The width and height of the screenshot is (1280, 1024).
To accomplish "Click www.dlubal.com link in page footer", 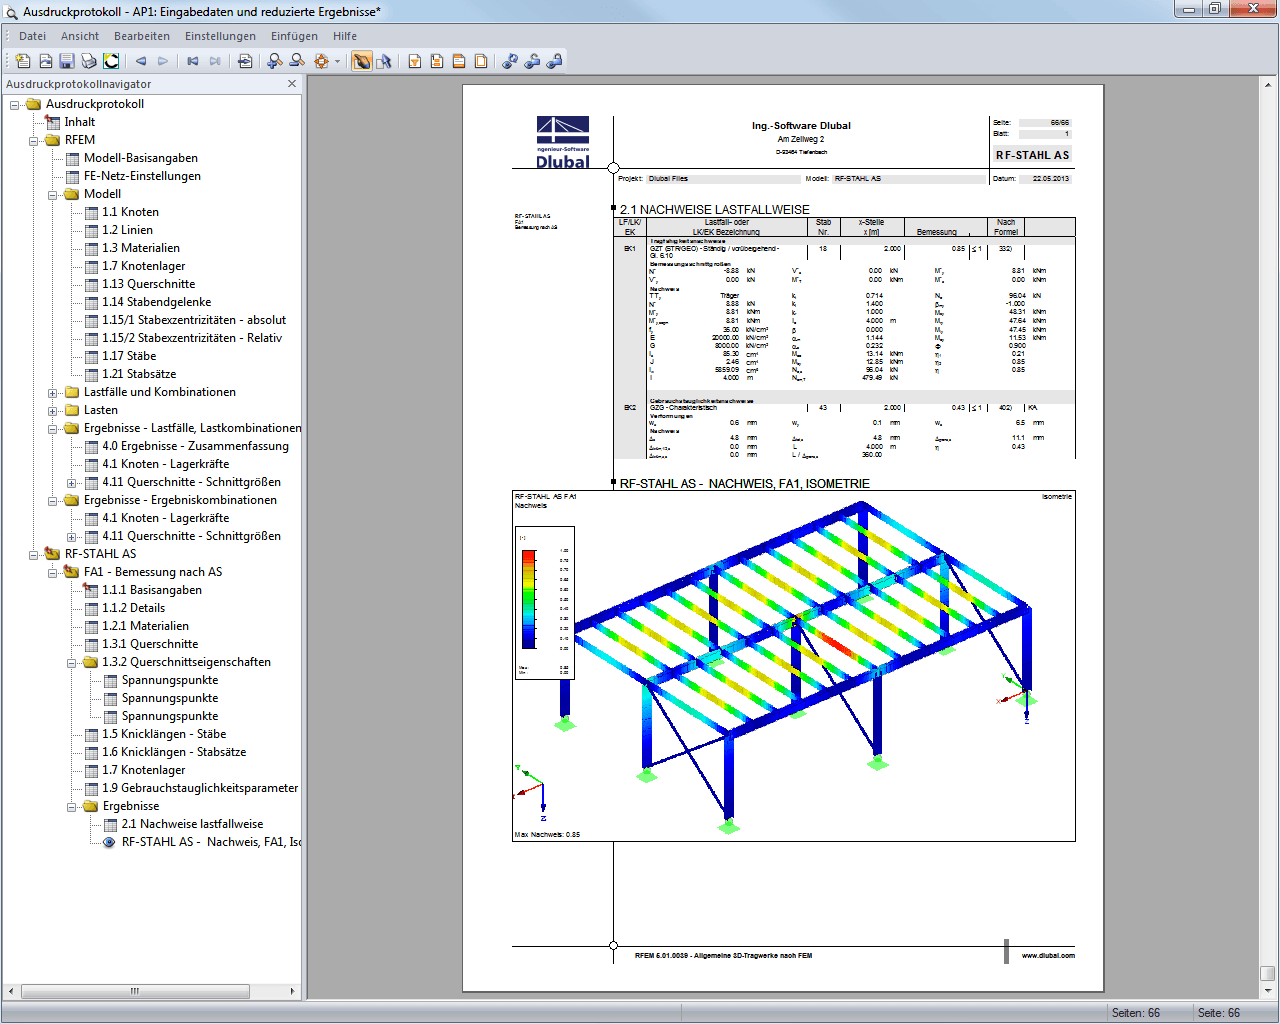I will tap(1048, 956).
